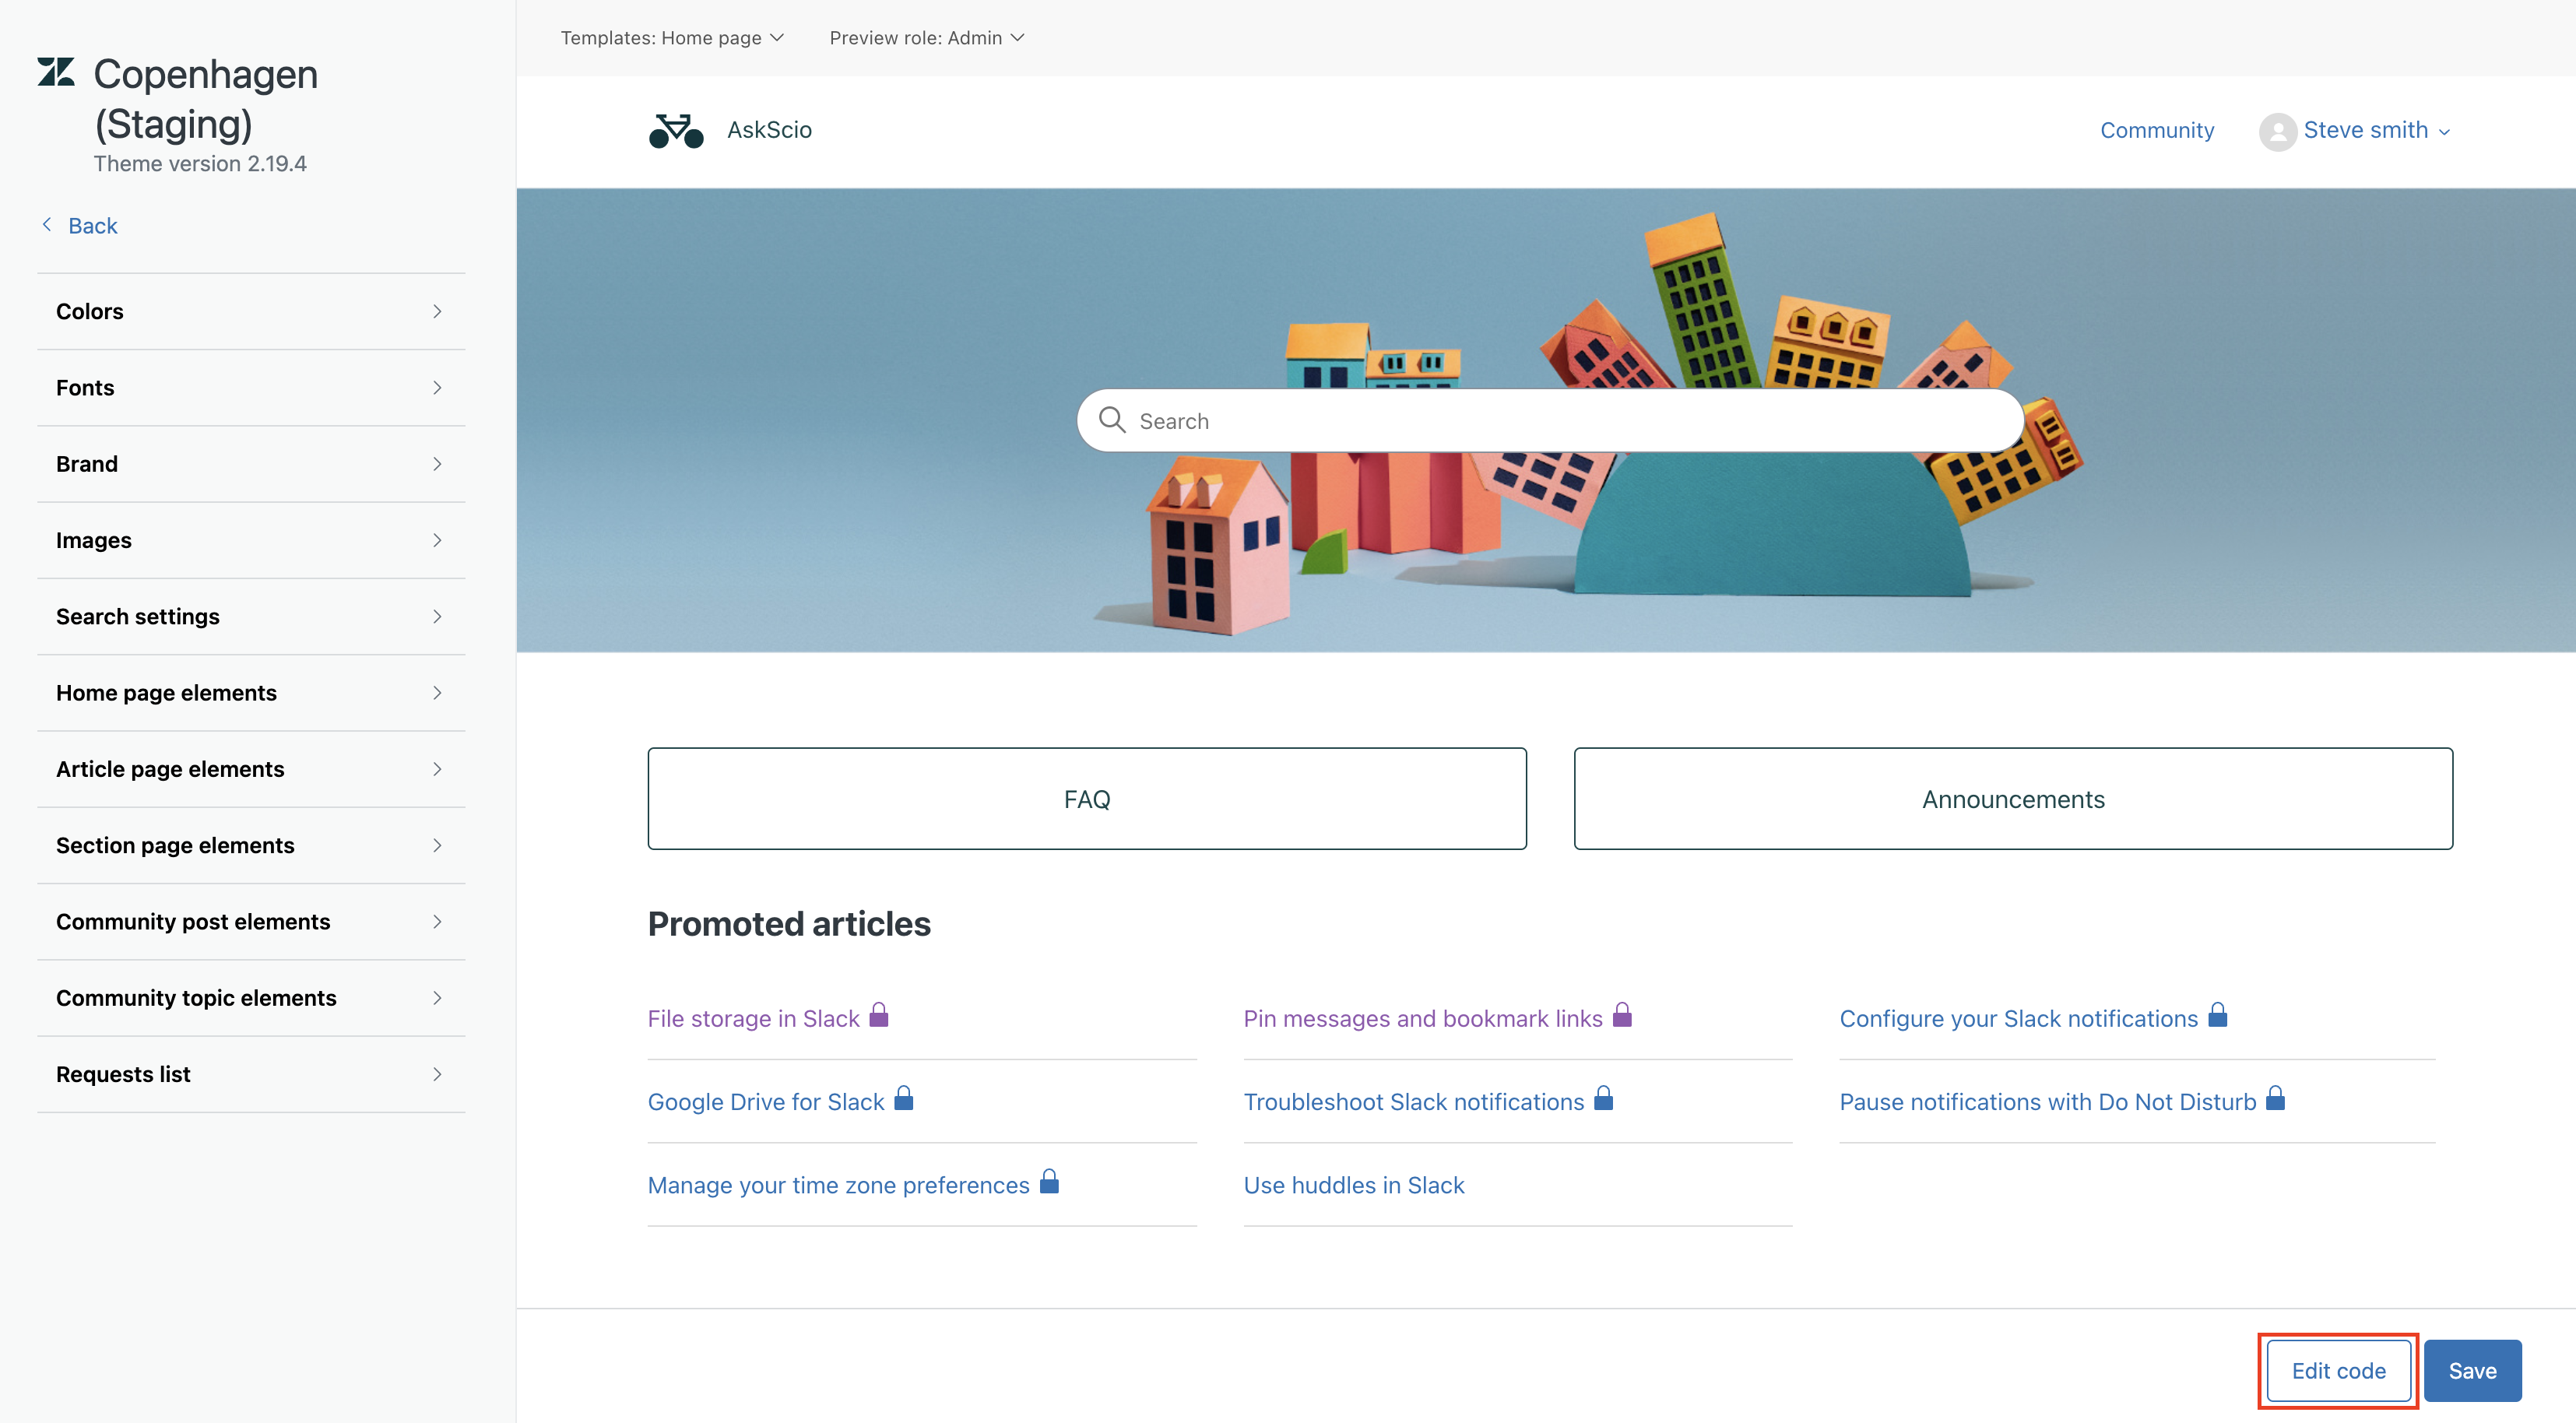Expand the Steve smith user menu

tap(2375, 131)
